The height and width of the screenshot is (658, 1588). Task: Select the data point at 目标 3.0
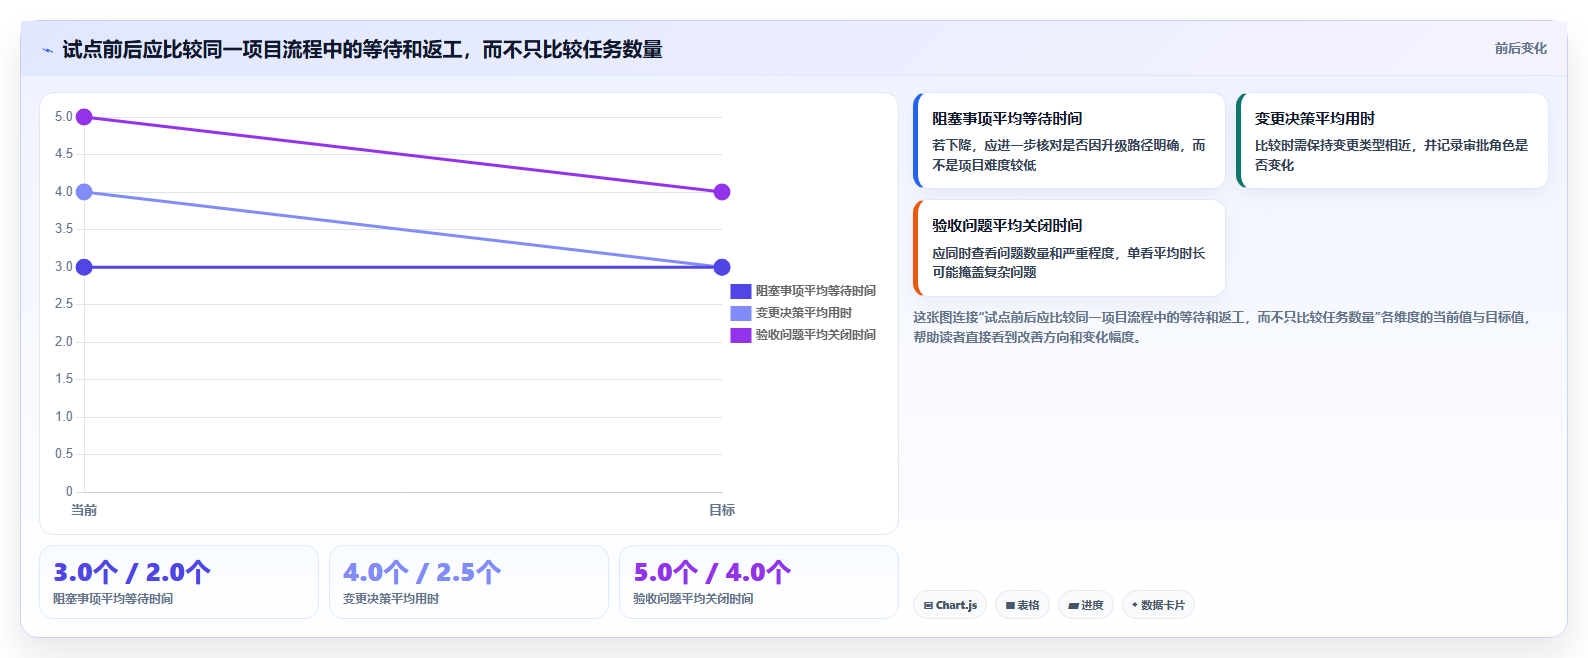click(x=722, y=267)
